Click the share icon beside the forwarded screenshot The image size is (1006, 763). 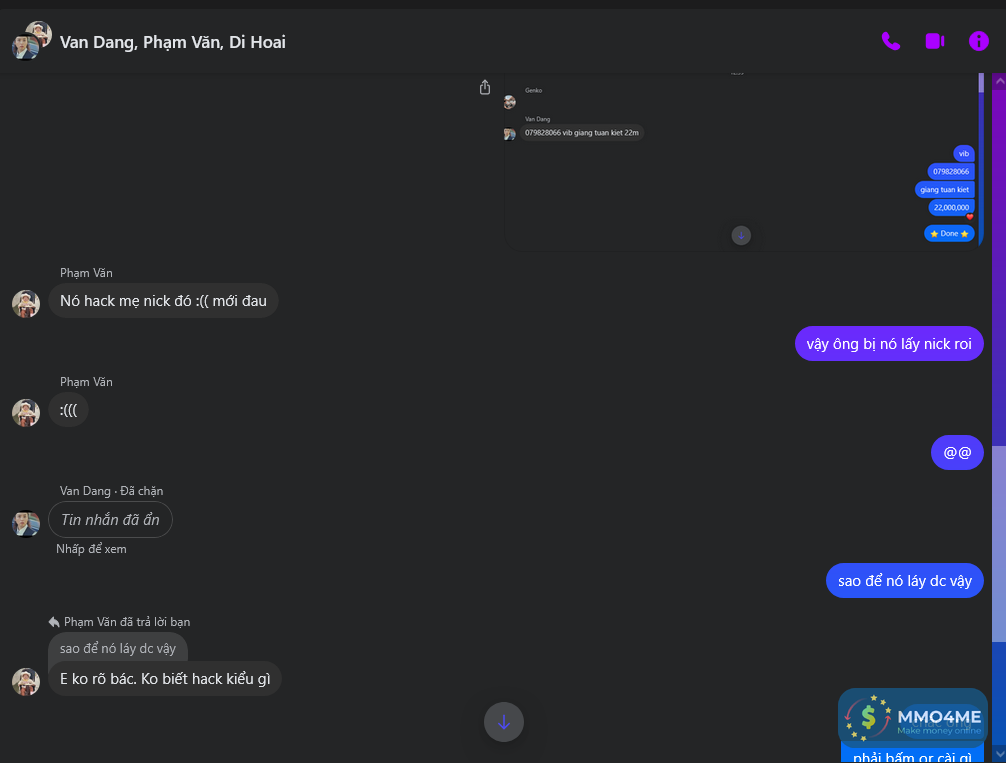pyautogui.click(x=485, y=88)
